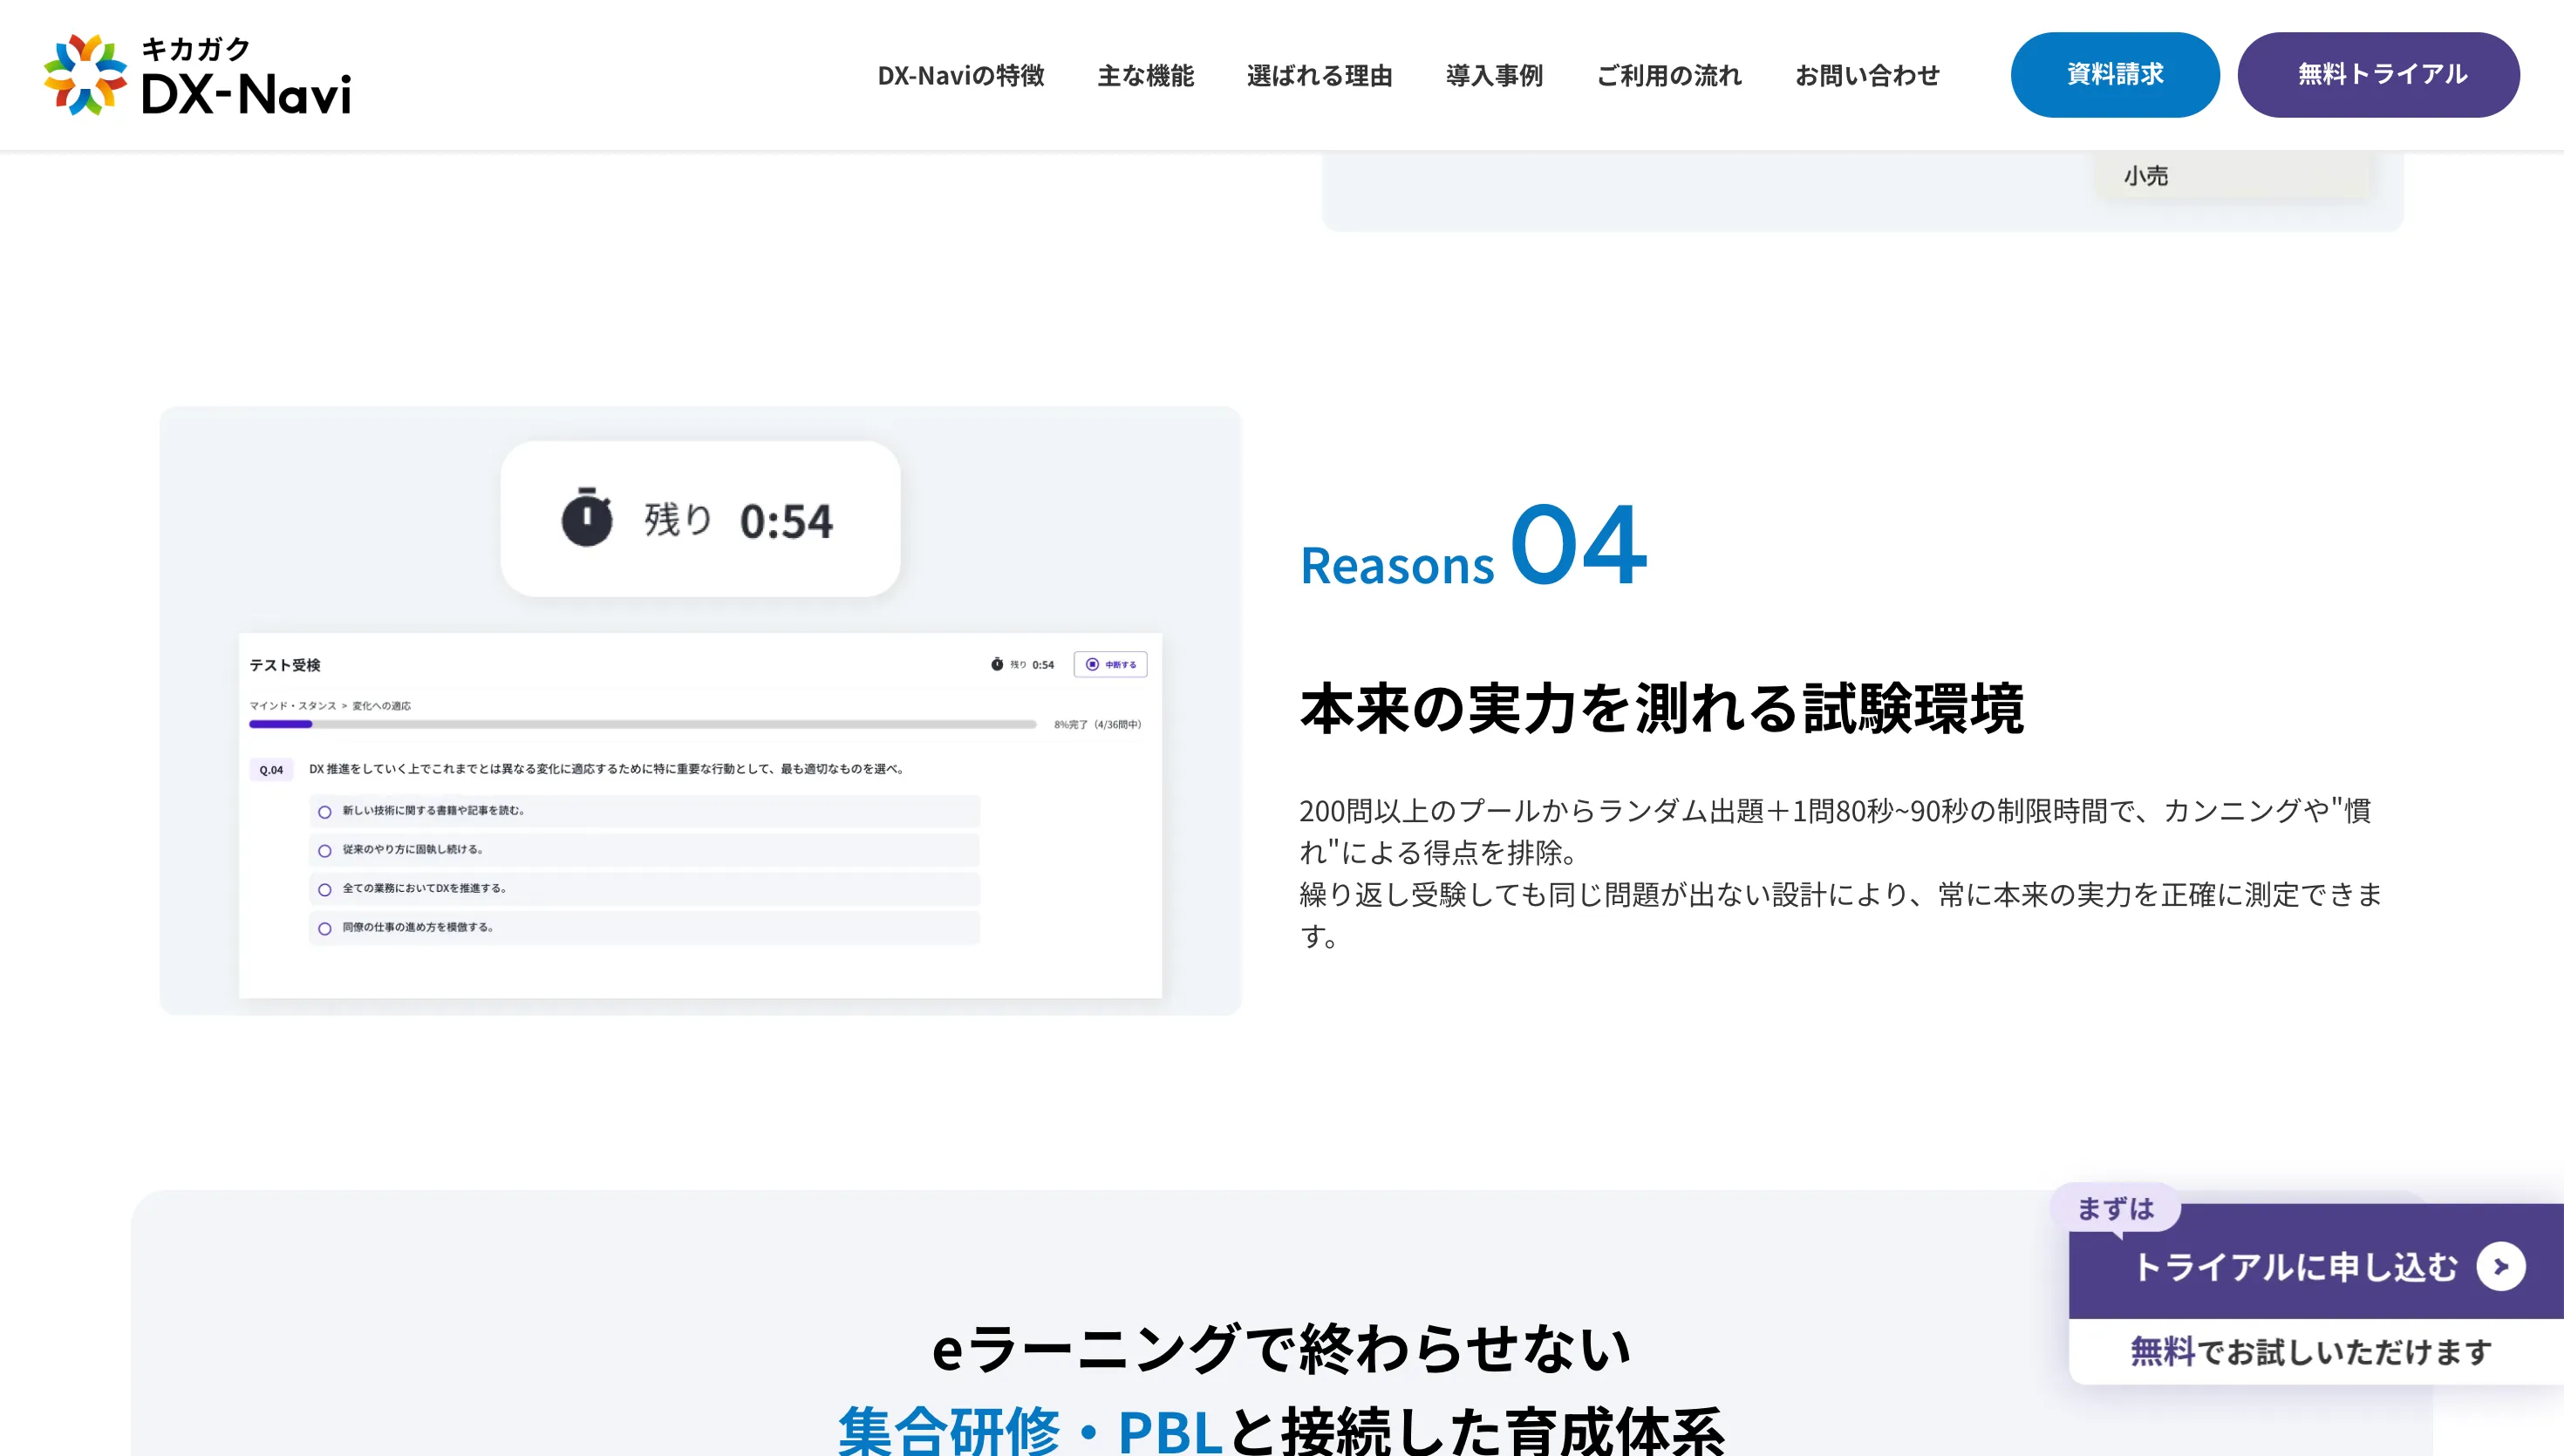Click the blue 集合研修・PBL heading text
This screenshot has width=2564, height=1456.
(1030, 1431)
